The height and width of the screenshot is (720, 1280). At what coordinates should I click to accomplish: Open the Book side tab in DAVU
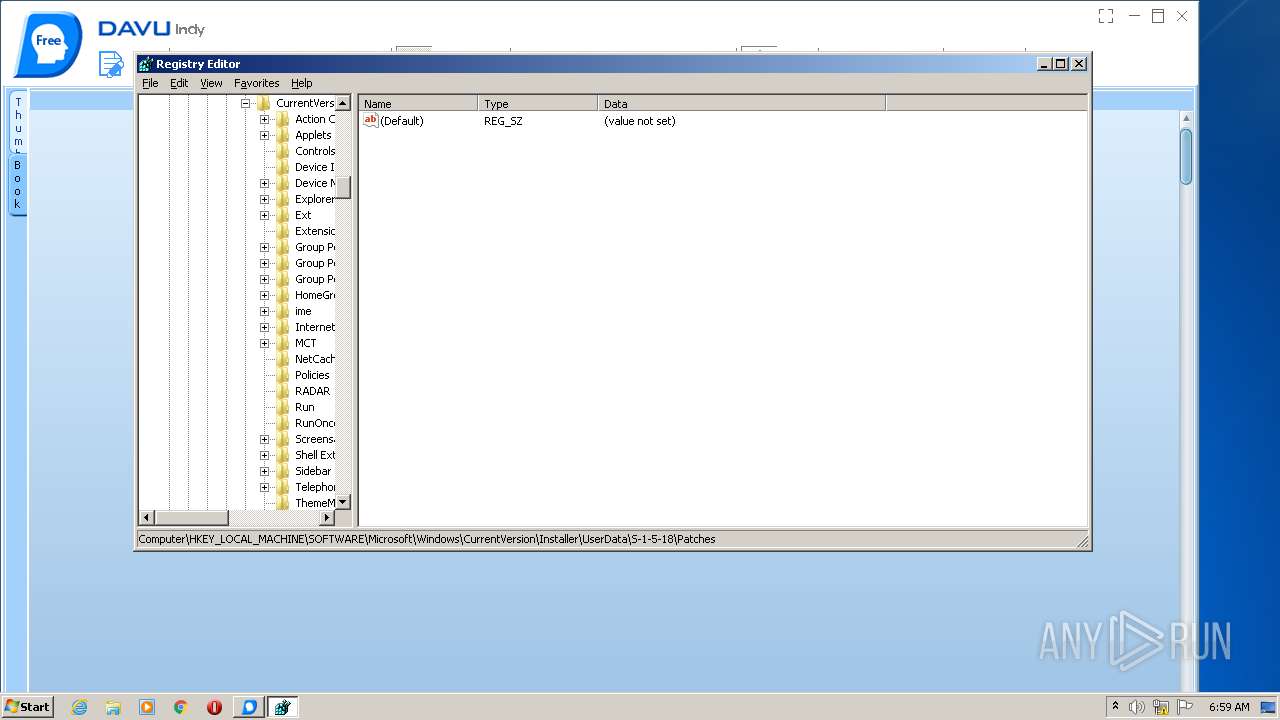pos(18,185)
